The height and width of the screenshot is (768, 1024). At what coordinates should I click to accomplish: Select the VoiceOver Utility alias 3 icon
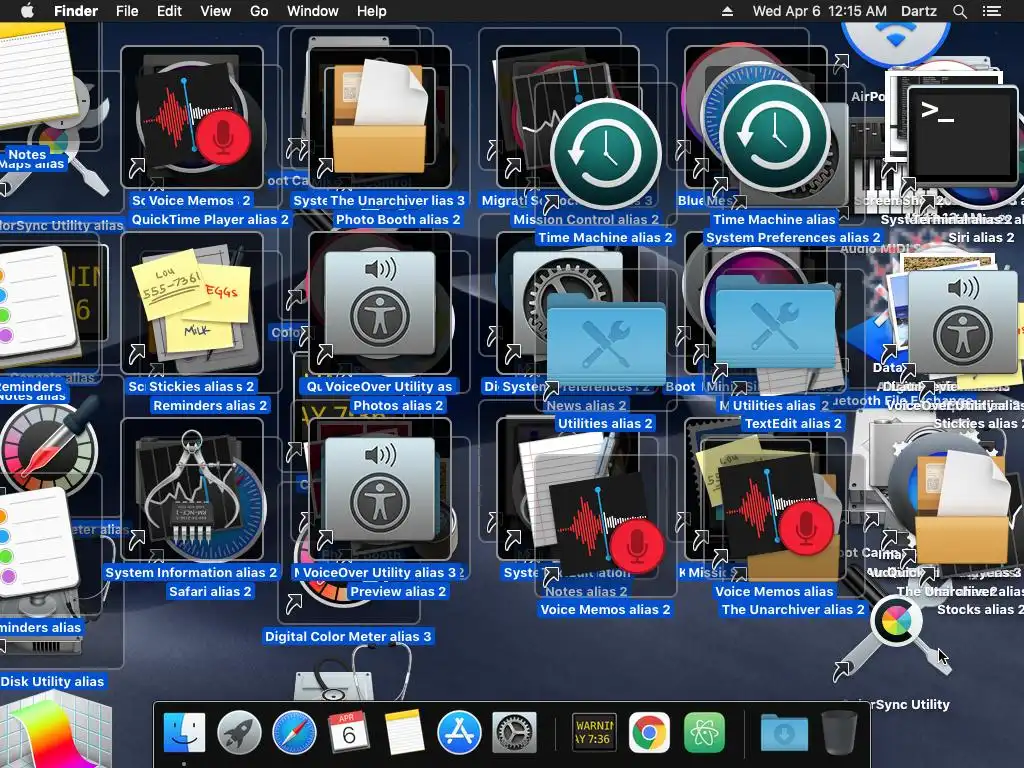coord(380,490)
